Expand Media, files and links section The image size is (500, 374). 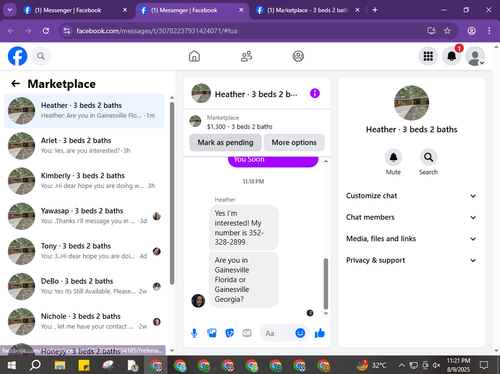click(x=411, y=239)
